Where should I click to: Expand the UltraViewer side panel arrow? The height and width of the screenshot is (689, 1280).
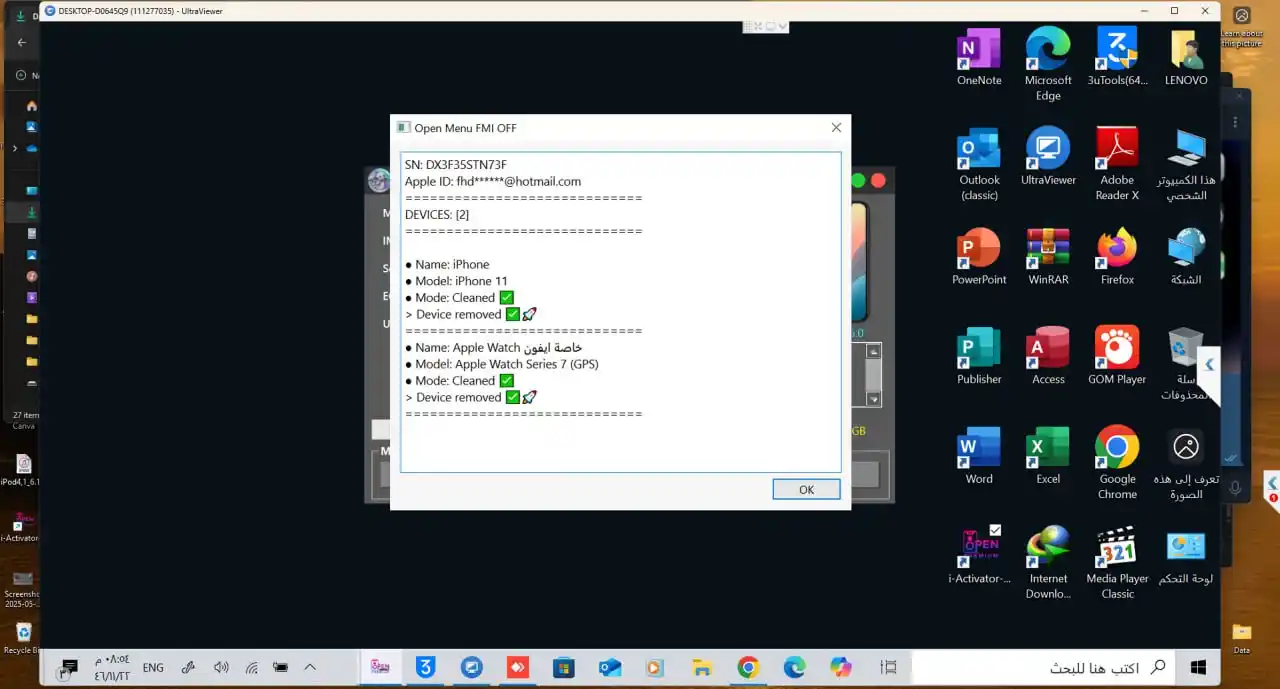click(x=1209, y=364)
